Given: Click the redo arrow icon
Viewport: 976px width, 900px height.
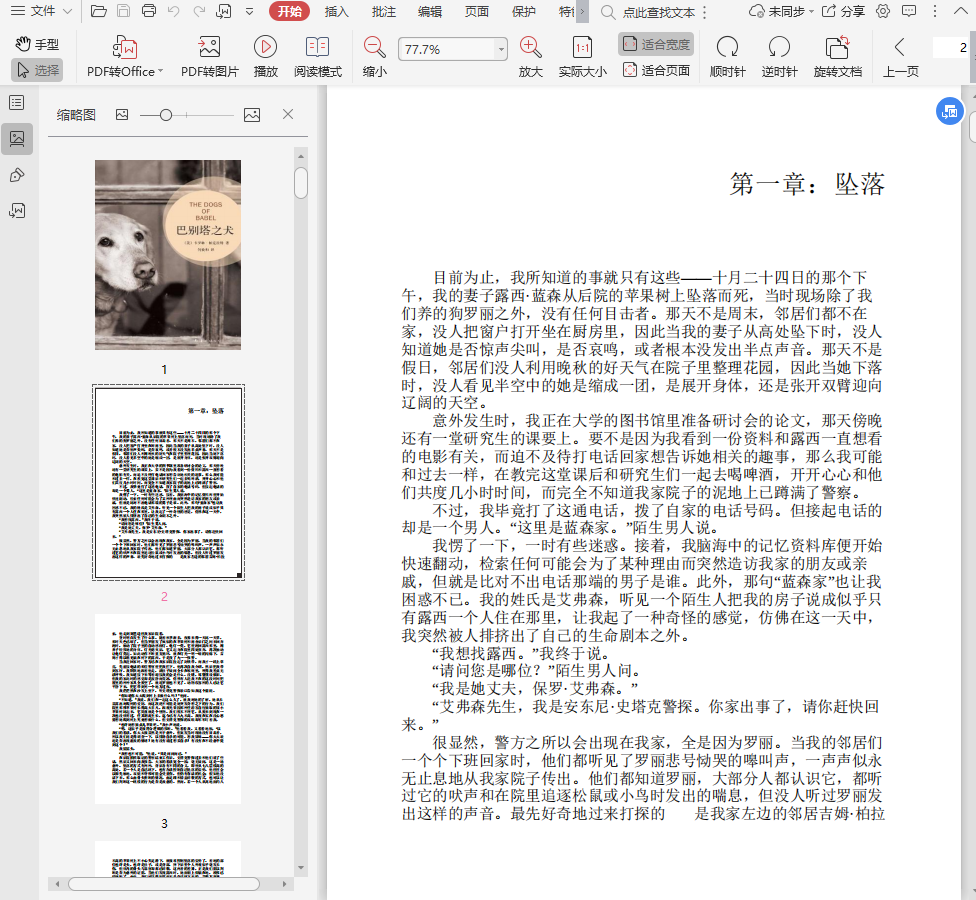Looking at the screenshot, I should [199, 11].
